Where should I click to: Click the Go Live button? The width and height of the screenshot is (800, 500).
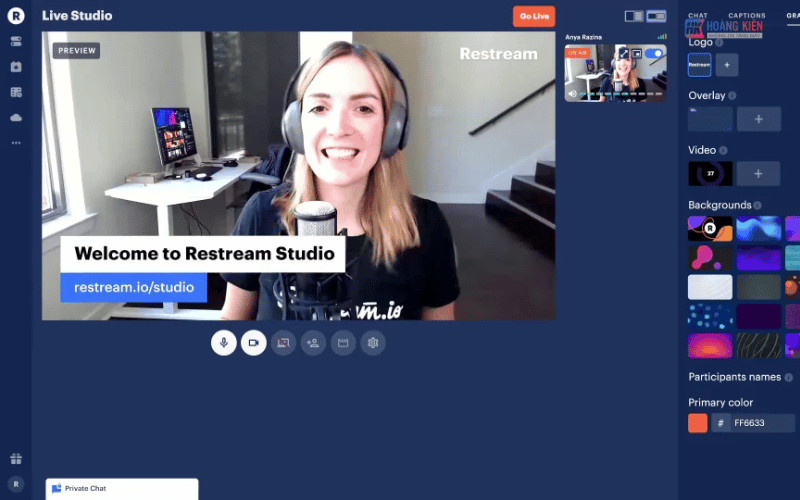pos(534,16)
